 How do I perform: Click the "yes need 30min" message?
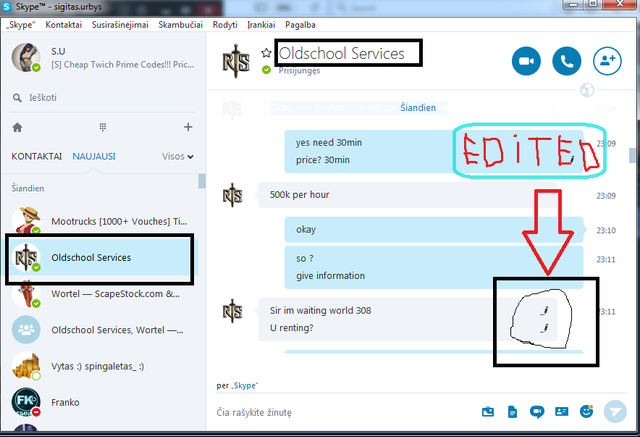pyautogui.click(x=329, y=142)
